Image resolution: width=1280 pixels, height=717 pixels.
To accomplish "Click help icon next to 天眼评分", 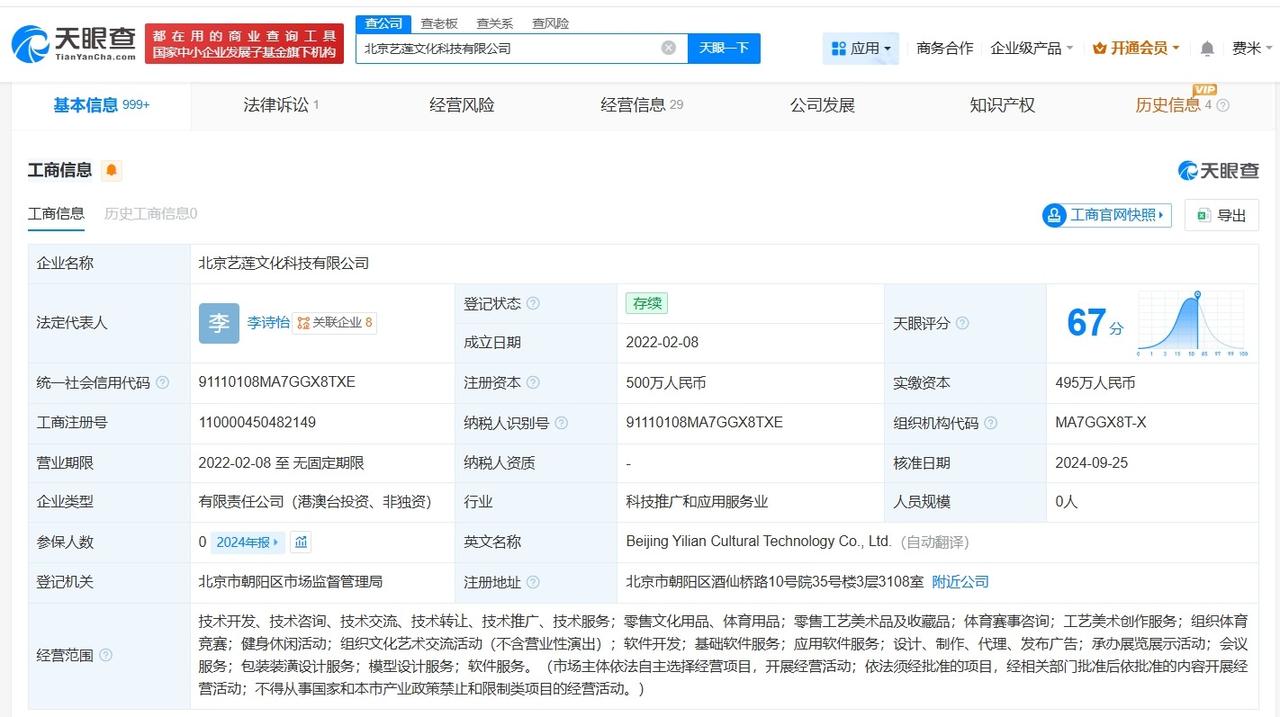I will click(962, 323).
